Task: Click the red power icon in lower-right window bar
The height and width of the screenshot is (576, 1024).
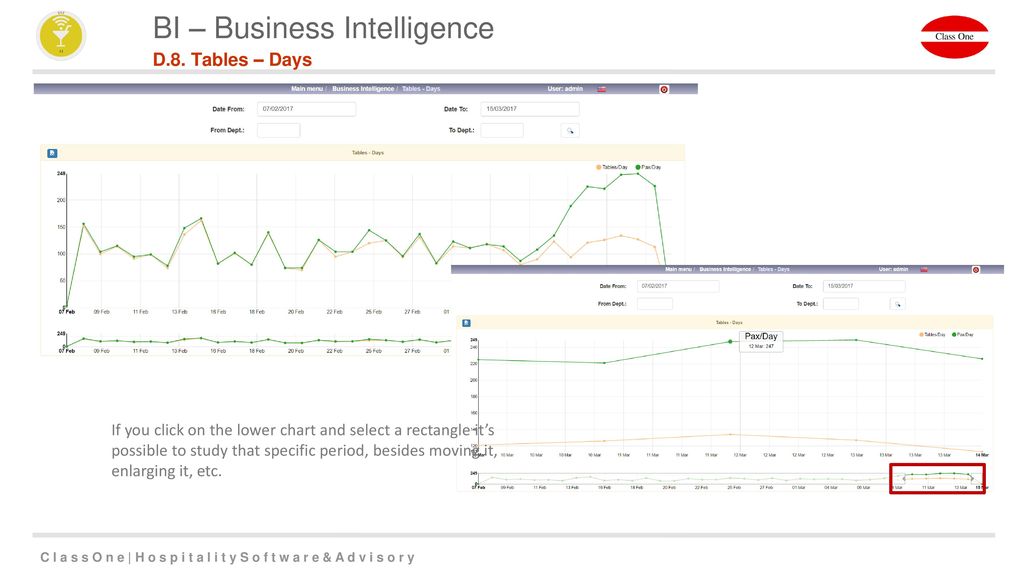Action: click(976, 270)
